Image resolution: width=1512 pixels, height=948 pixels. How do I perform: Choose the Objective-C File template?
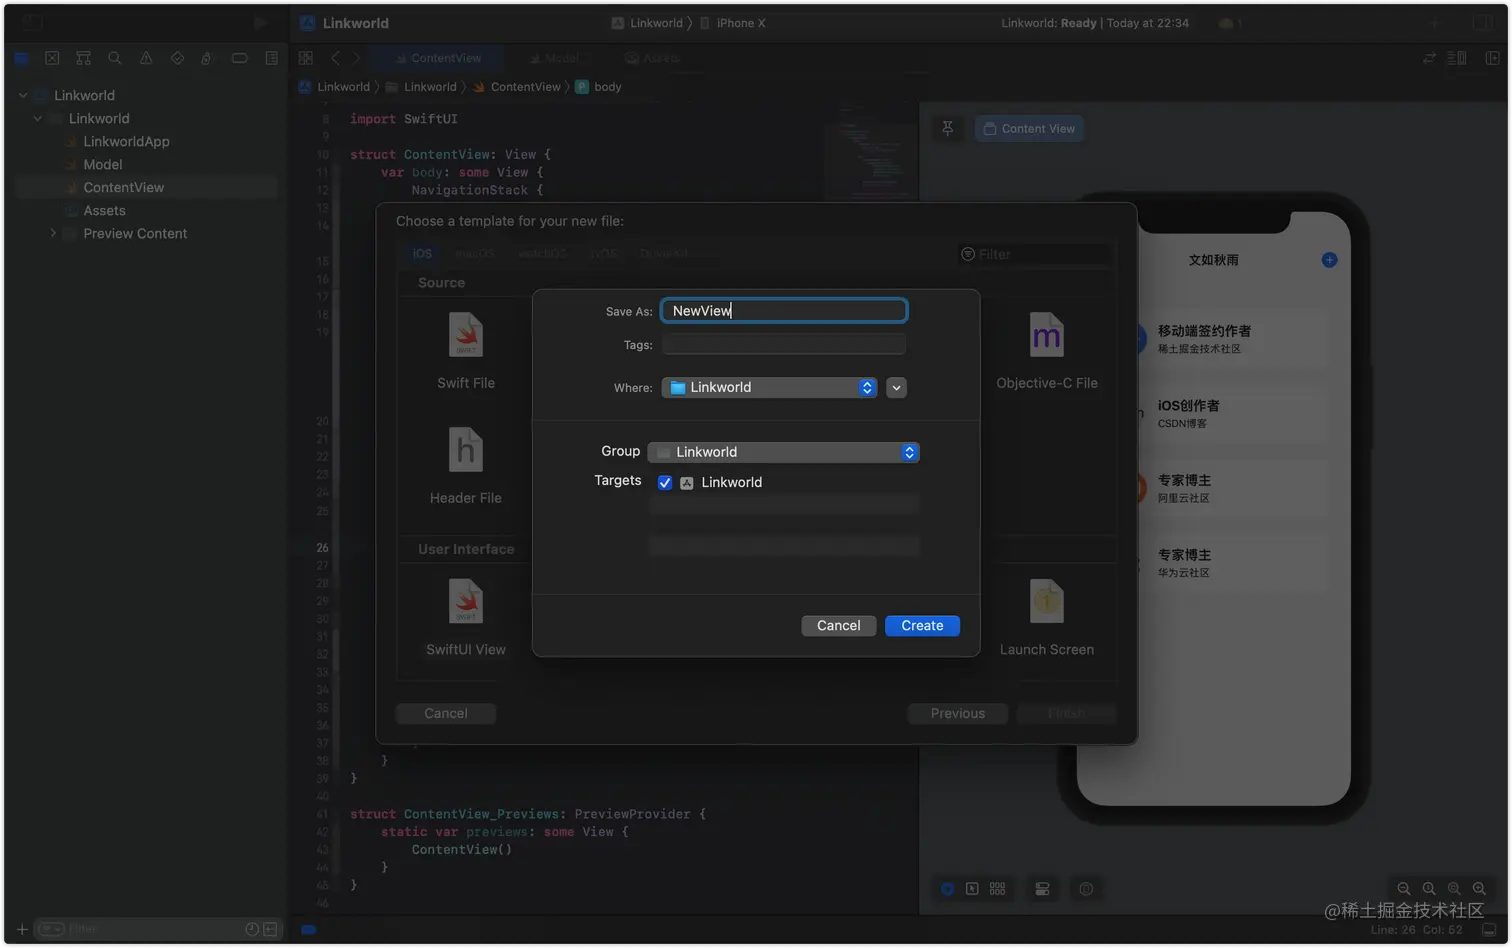click(x=1047, y=350)
